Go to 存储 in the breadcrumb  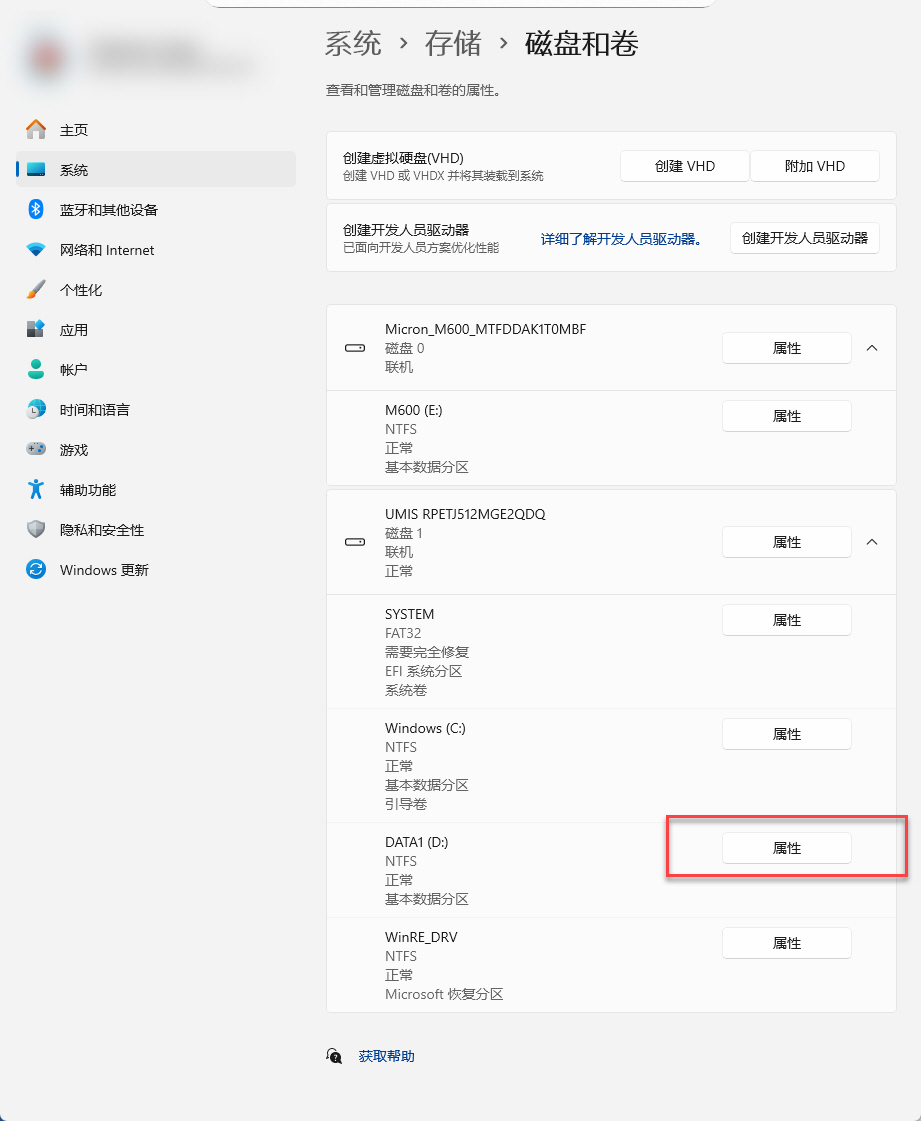coord(453,44)
